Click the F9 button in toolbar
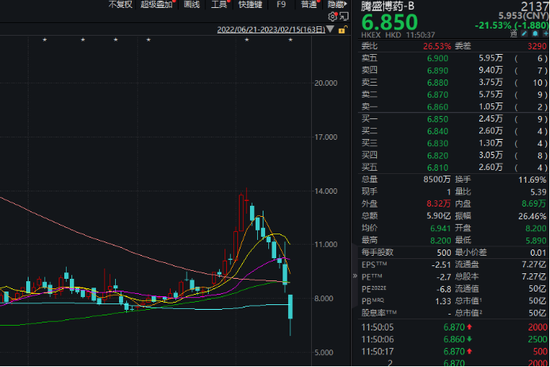This screenshot has height=367, width=550. tap(281, 4)
